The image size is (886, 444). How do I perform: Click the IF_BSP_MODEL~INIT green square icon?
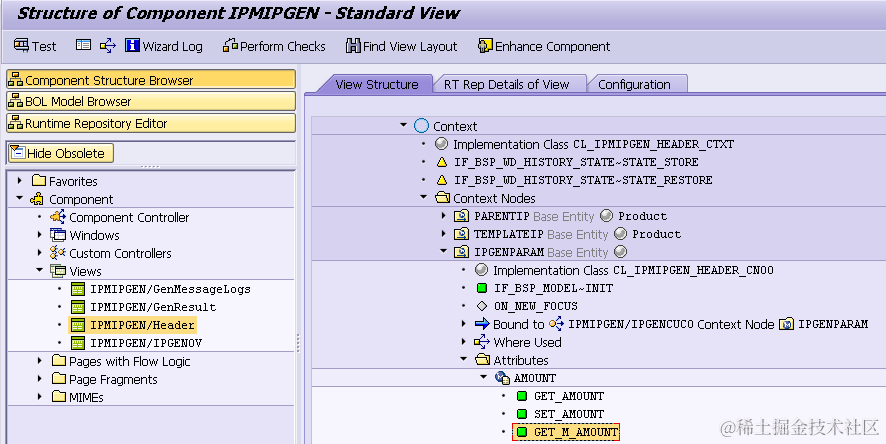click(482, 288)
